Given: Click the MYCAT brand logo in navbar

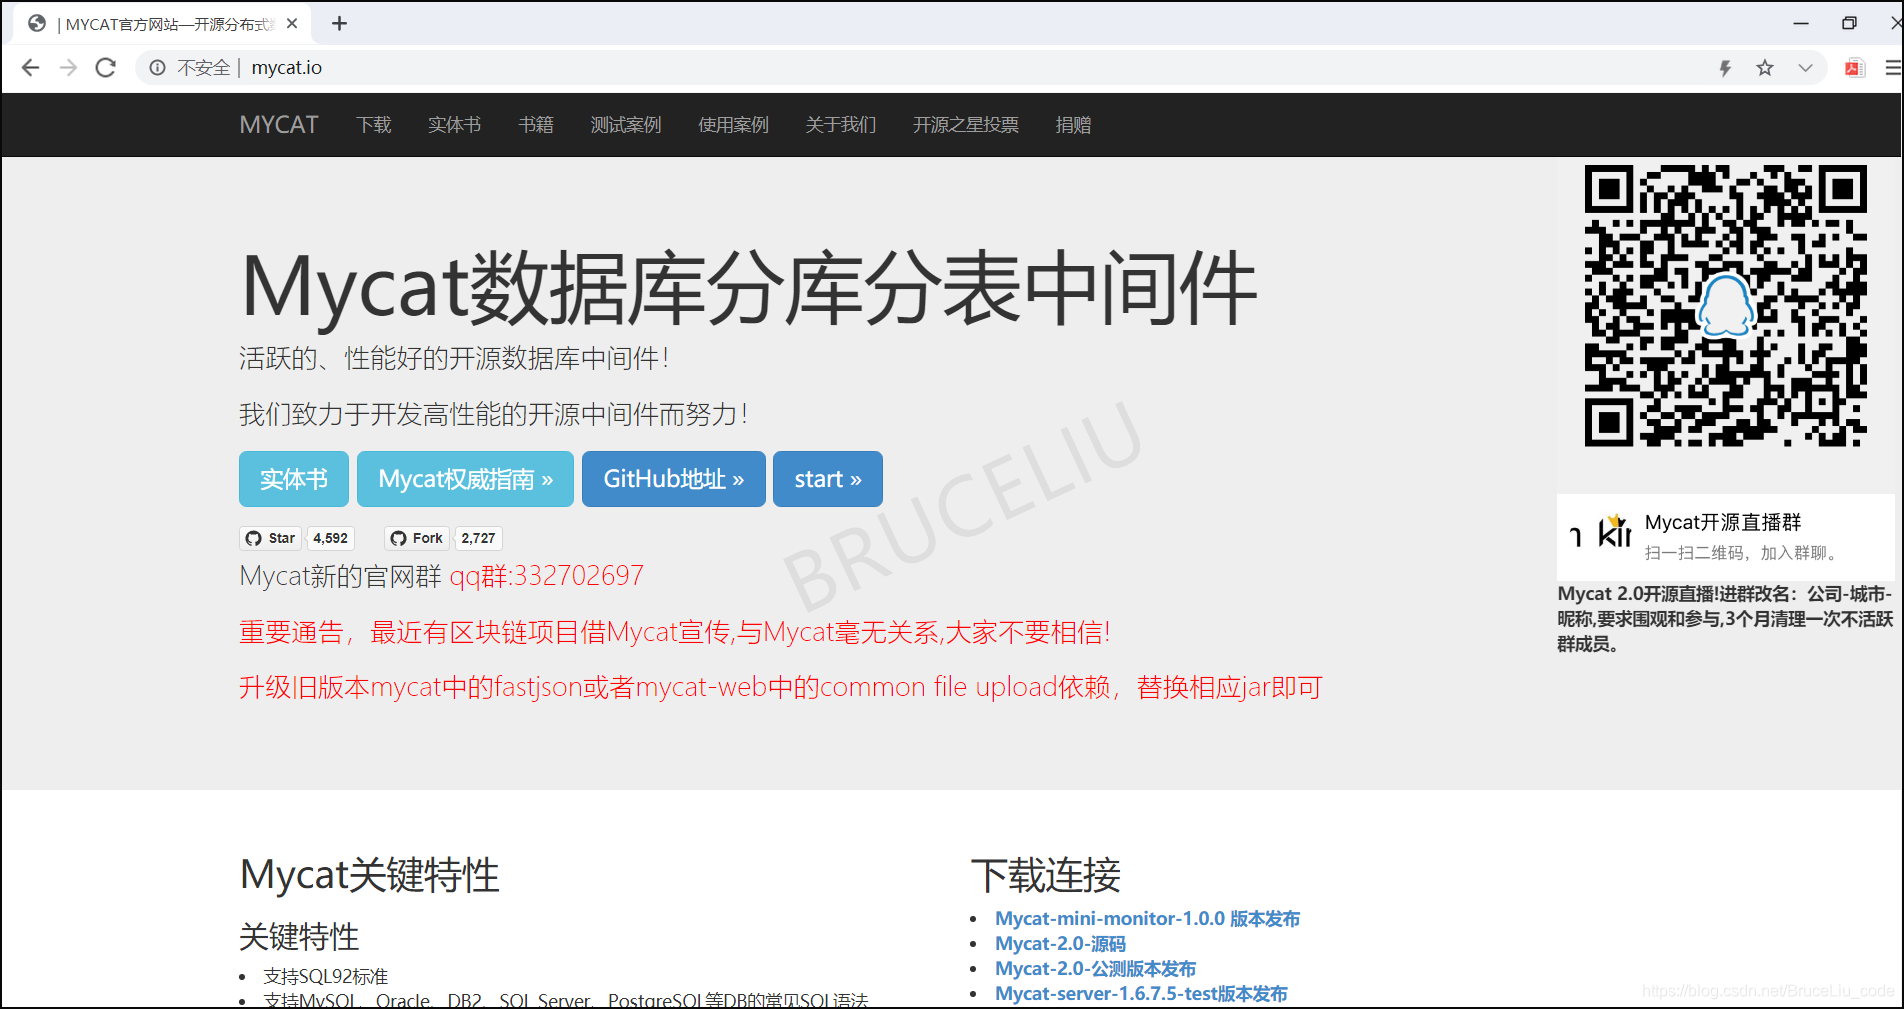Looking at the screenshot, I should (279, 125).
